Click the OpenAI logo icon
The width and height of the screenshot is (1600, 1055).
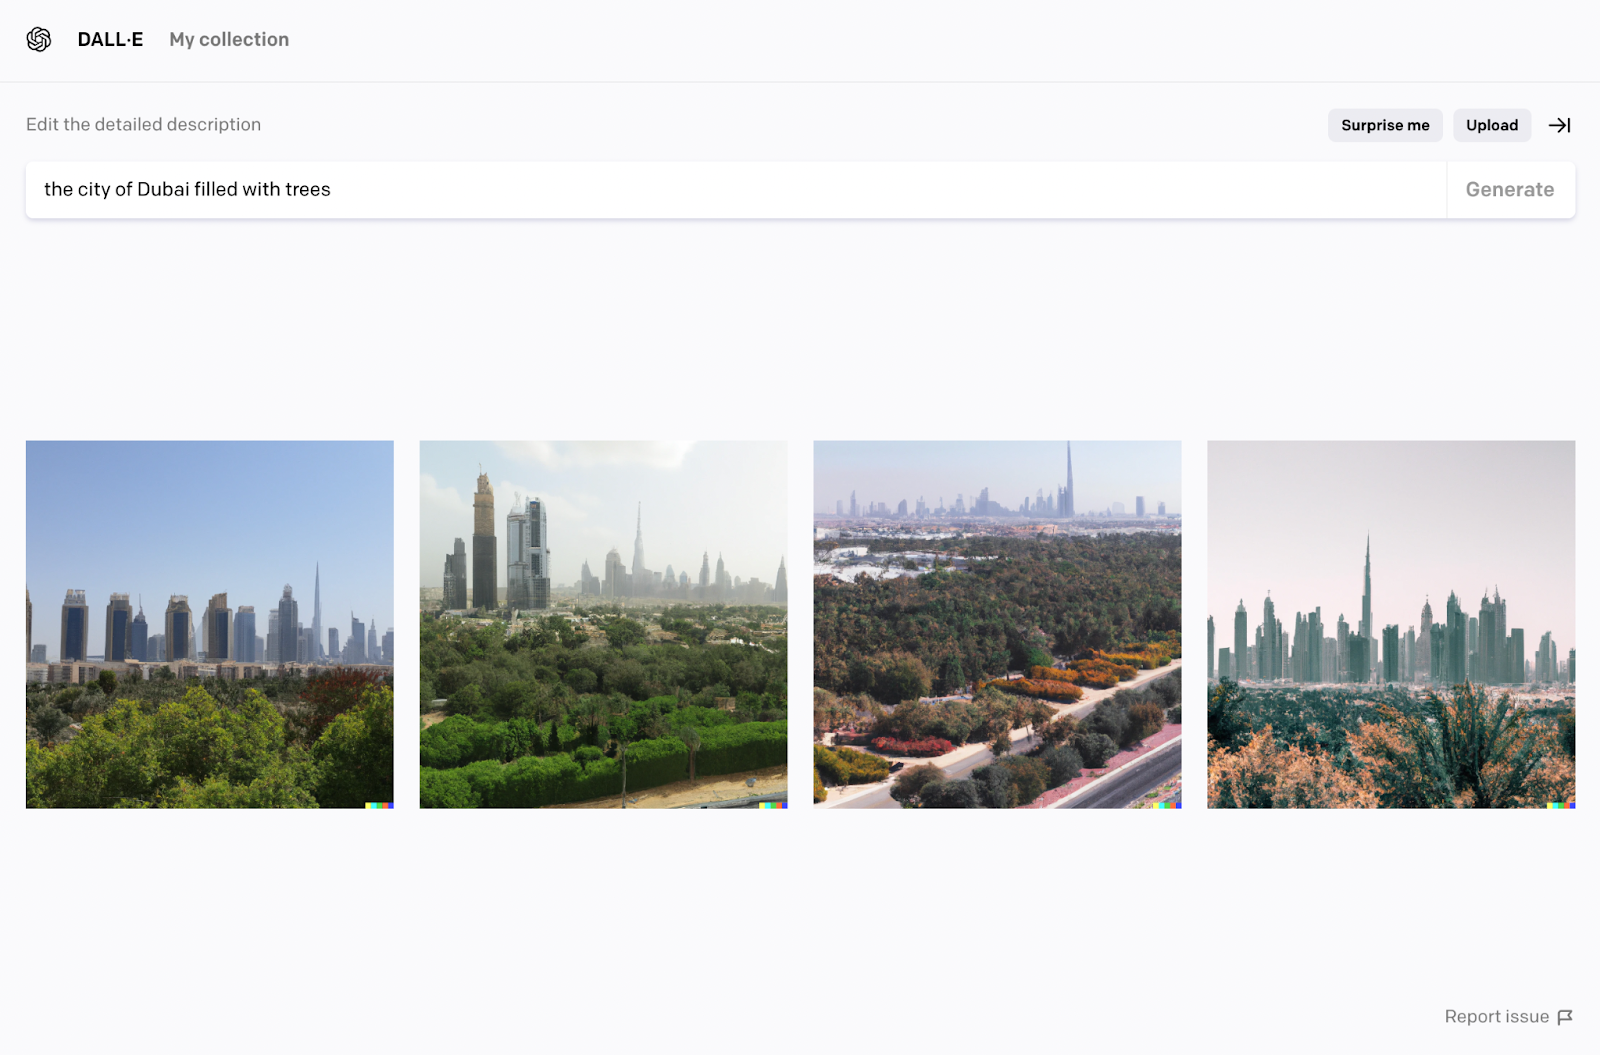click(39, 39)
